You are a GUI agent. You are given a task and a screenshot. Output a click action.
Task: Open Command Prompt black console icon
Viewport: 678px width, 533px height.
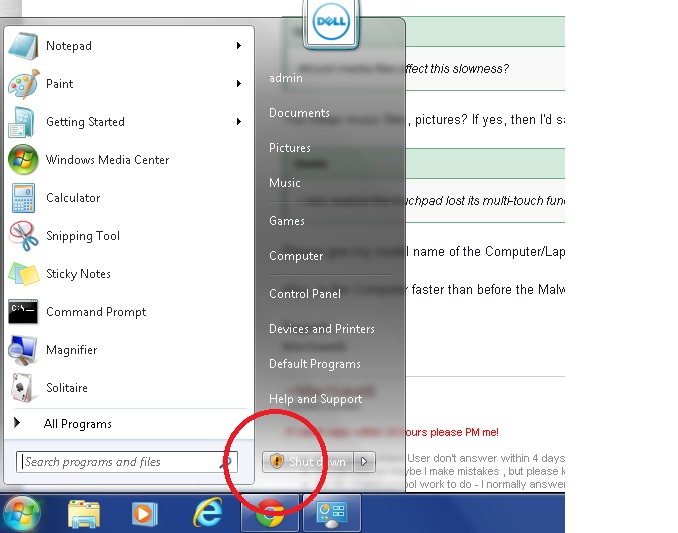[23, 312]
